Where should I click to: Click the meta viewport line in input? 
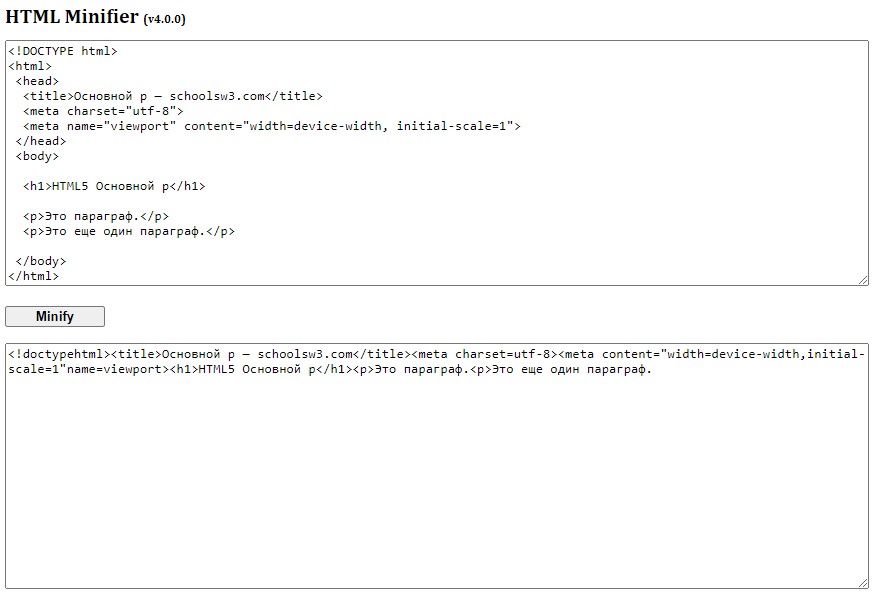[271, 126]
